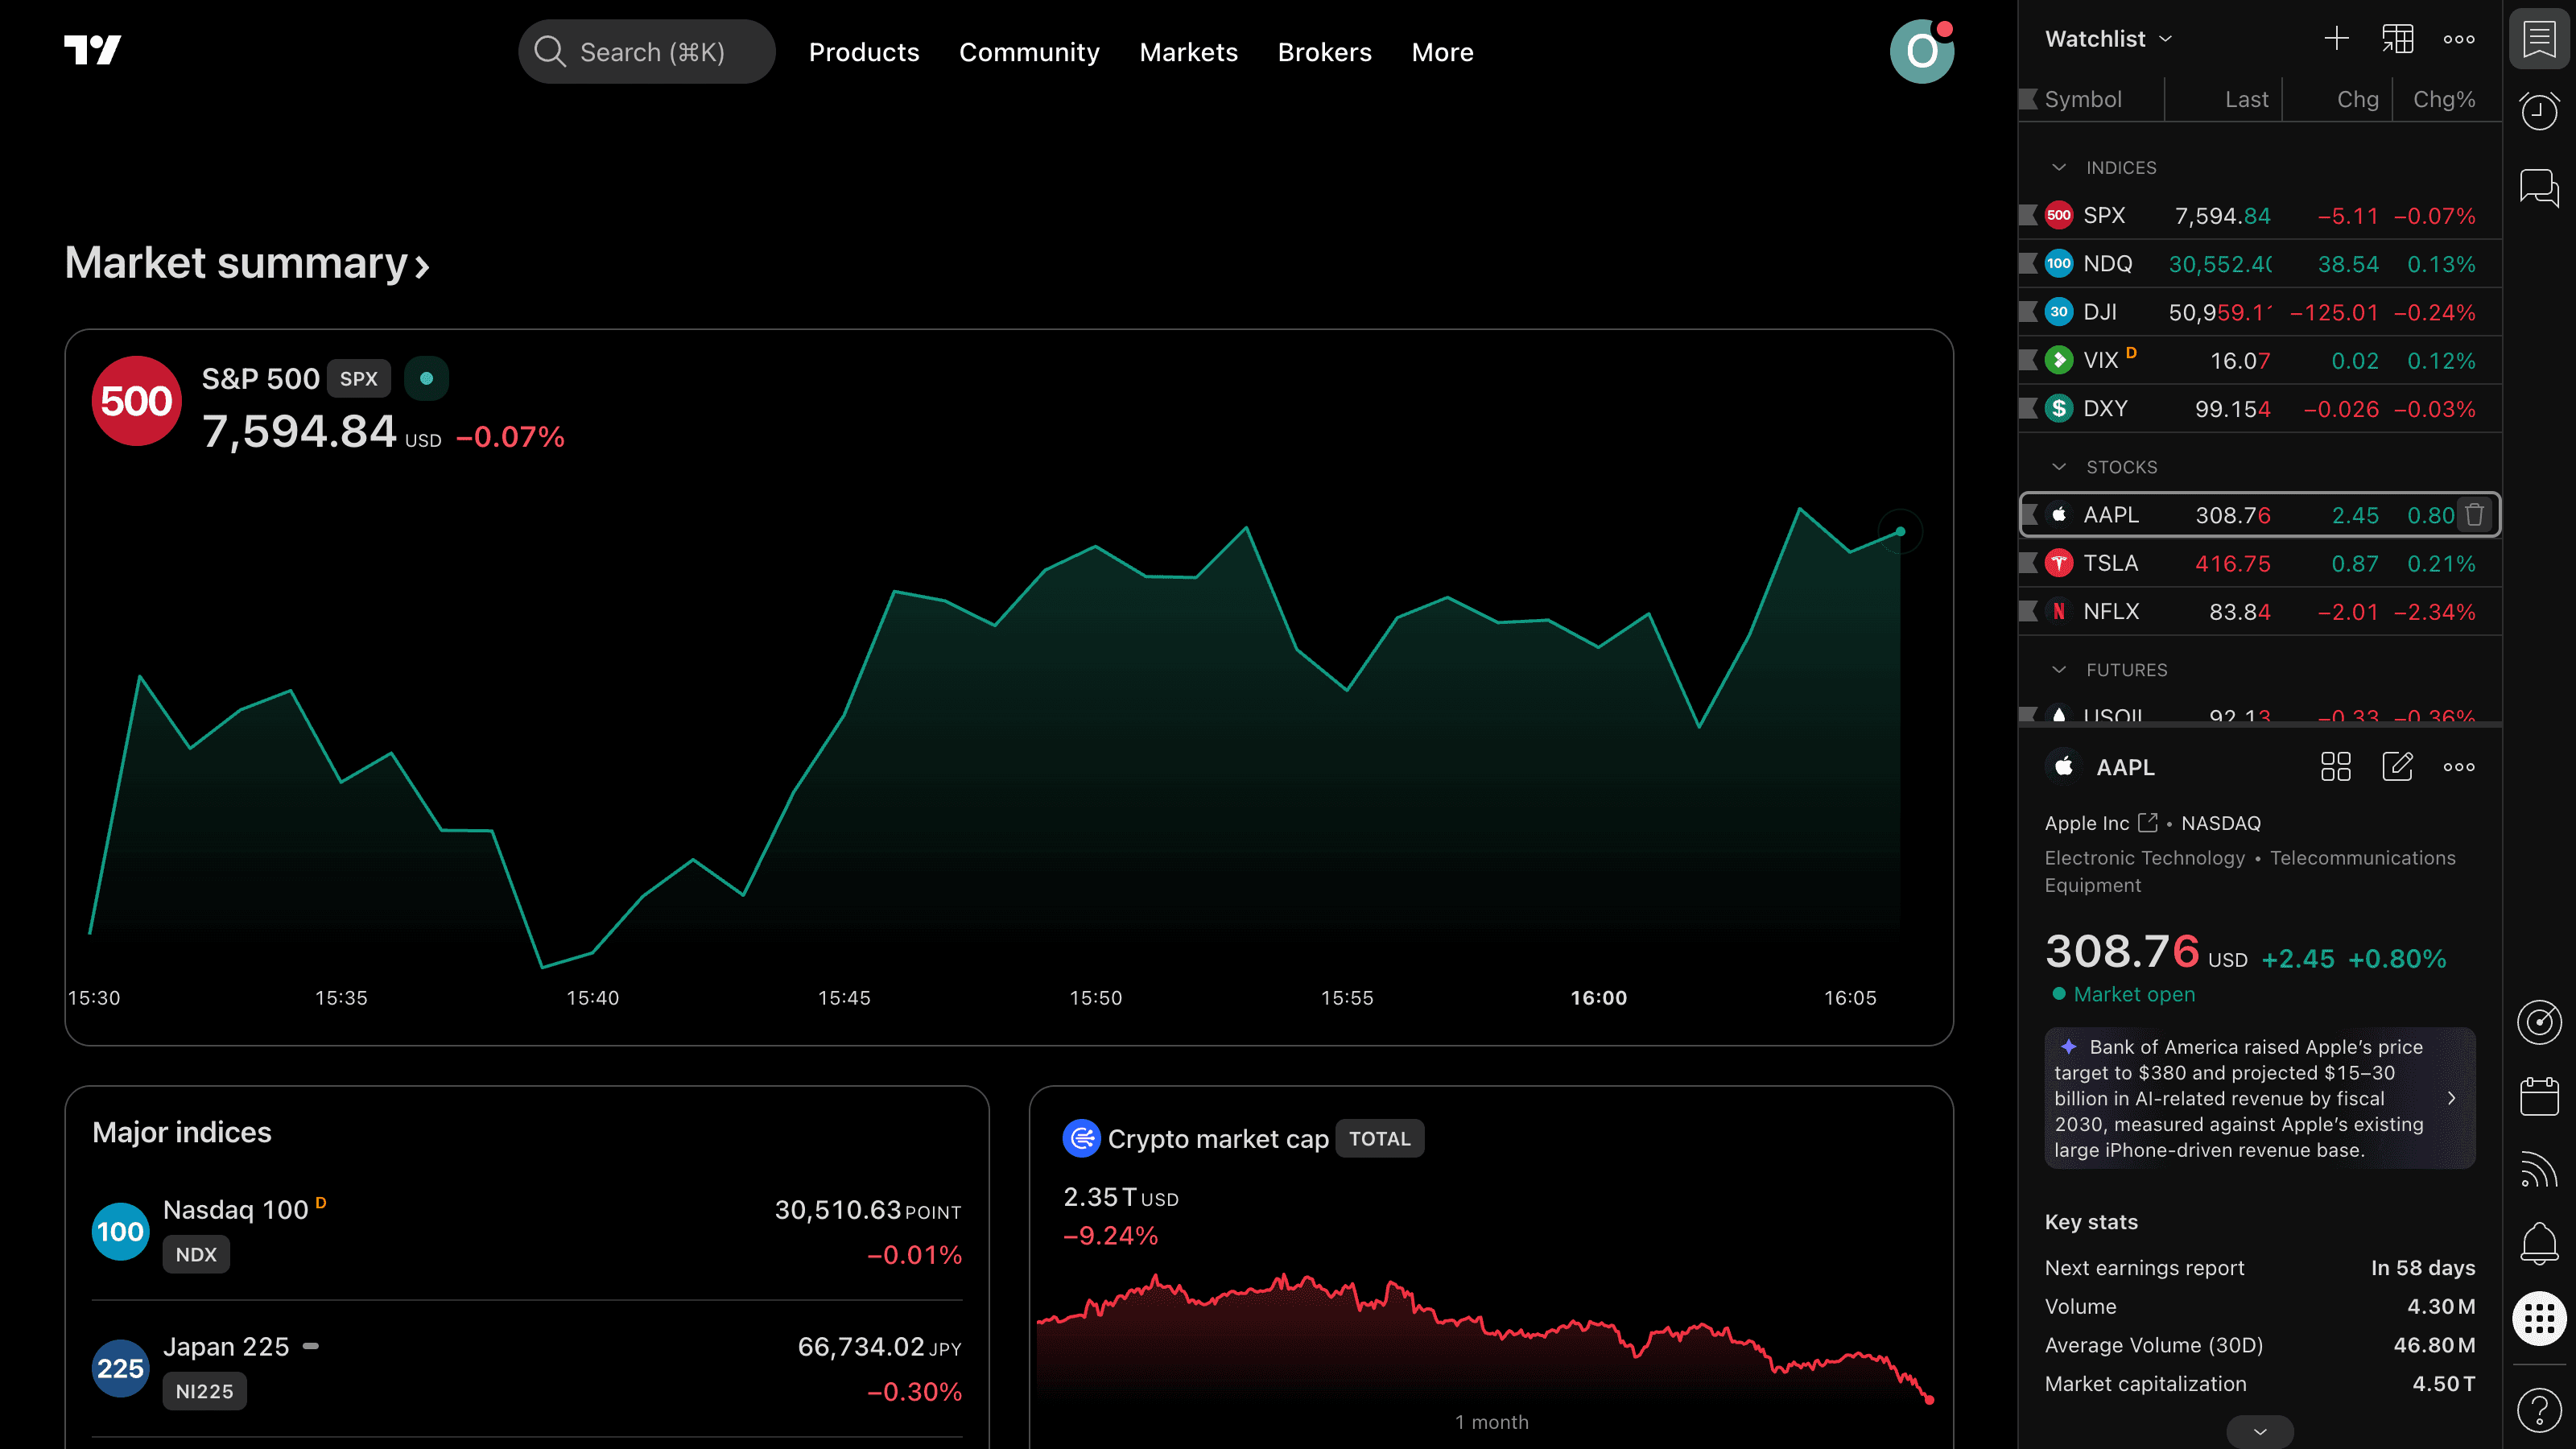Toggle the flag on TSLA row
The width and height of the screenshot is (2576, 1449).
click(x=2028, y=563)
